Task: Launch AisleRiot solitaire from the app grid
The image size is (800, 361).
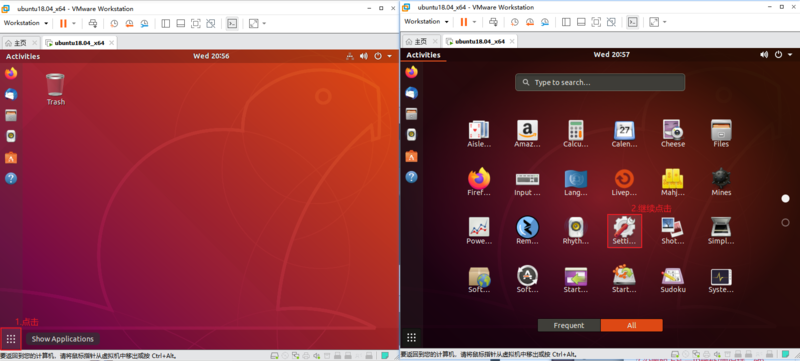Action: click(x=479, y=134)
